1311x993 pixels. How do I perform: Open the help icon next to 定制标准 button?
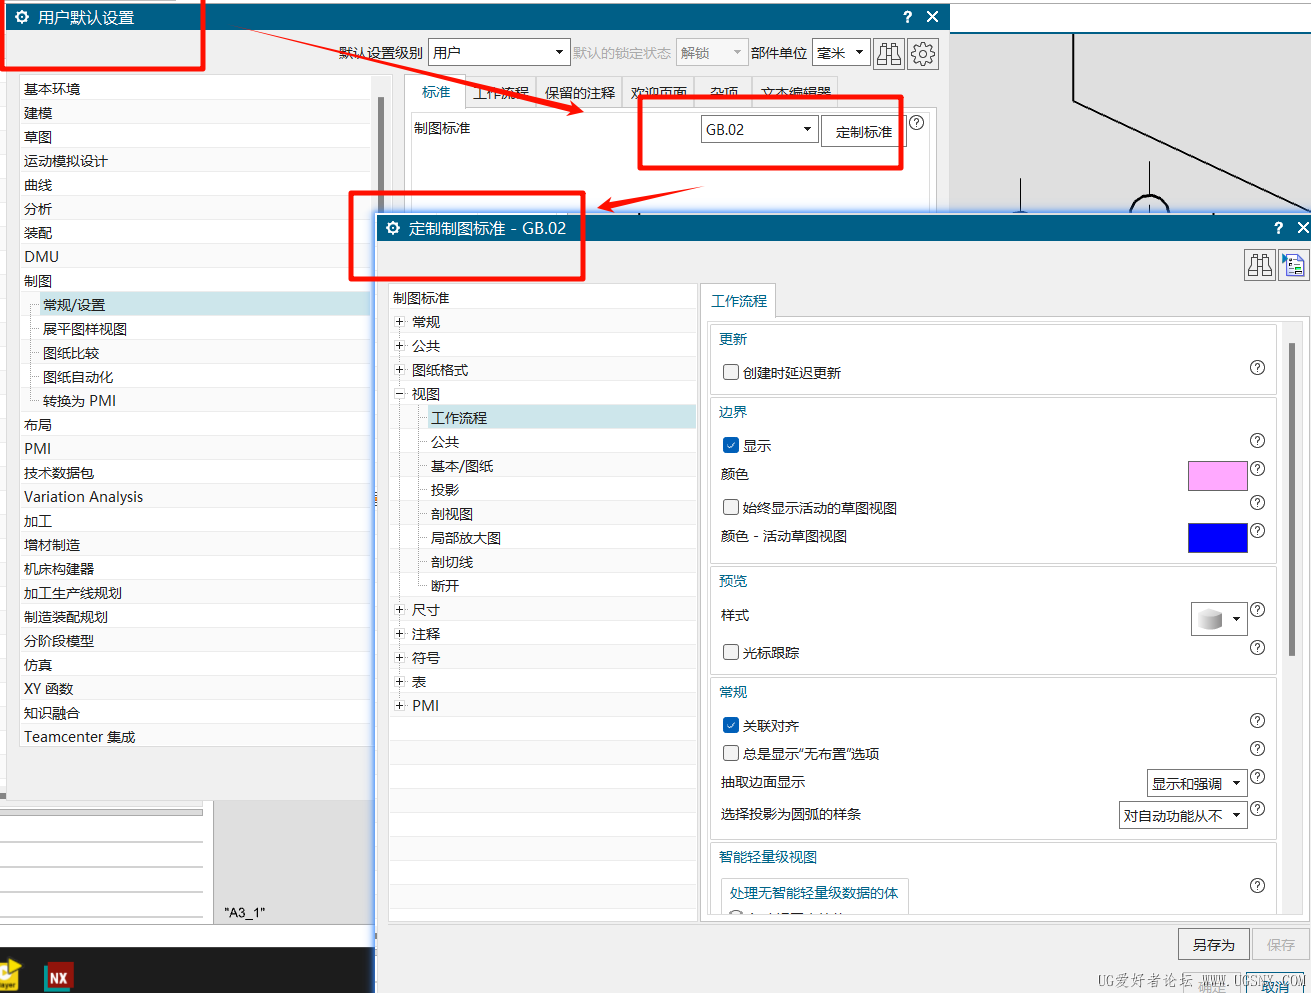coord(916,123)
